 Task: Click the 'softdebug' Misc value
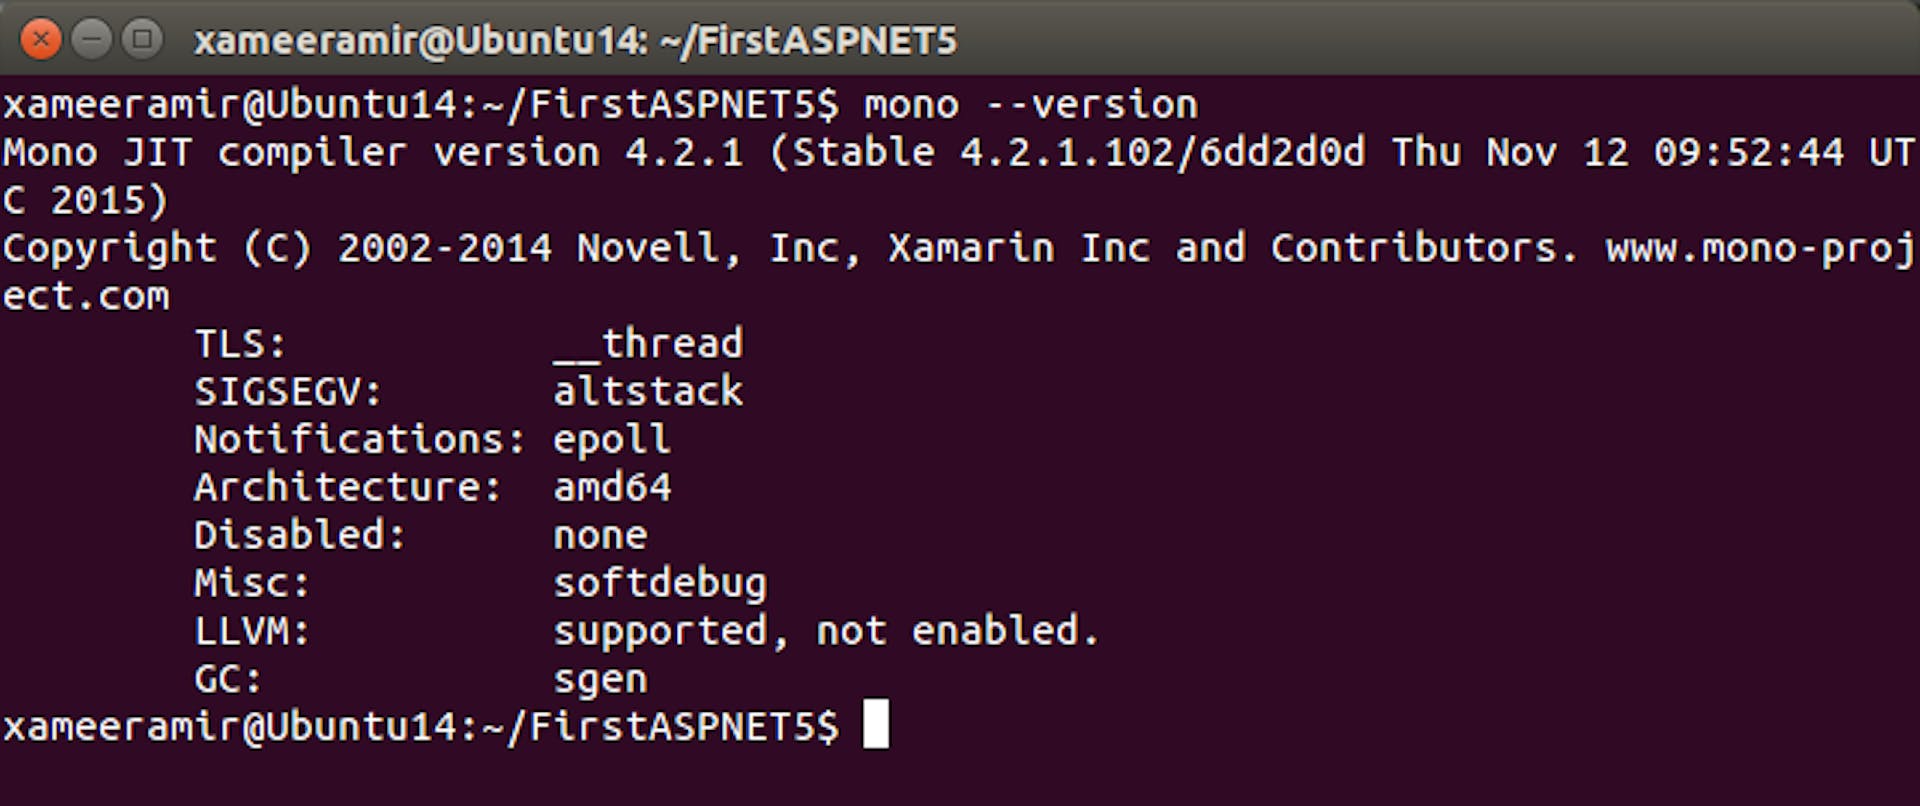pos(660,583)
